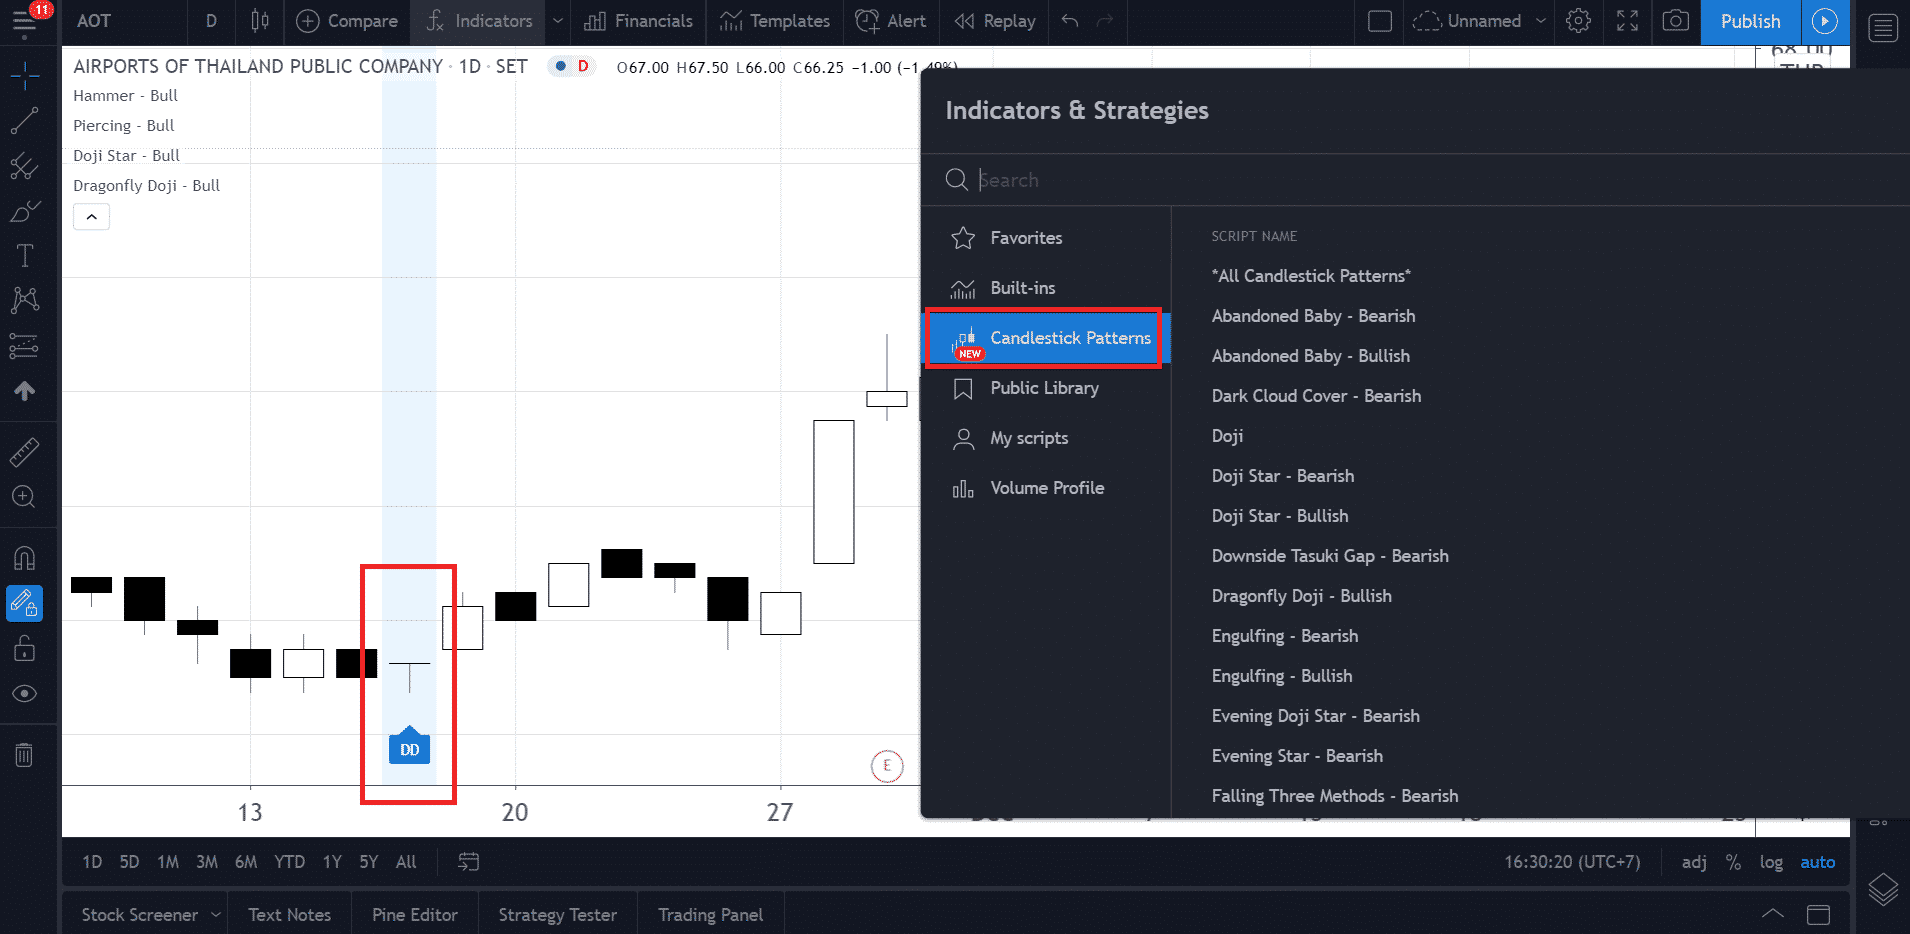Select the ruler measure tool
This screenshot has height=934, width=1910.
click(24, 452)
